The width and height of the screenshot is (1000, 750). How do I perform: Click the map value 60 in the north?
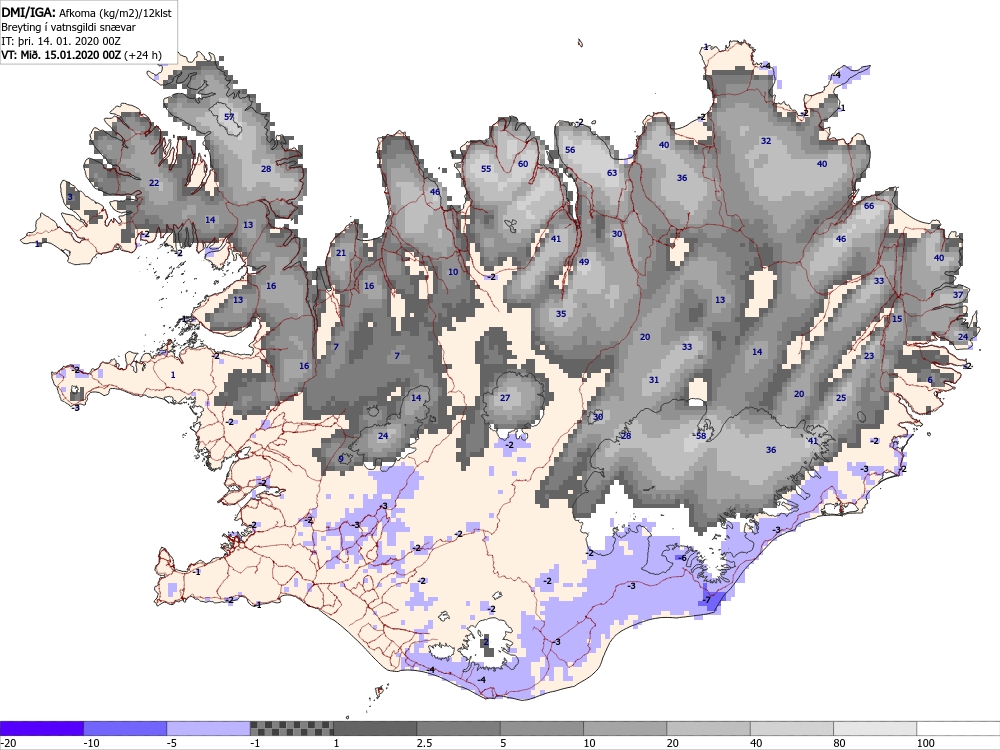click(523, 164)
